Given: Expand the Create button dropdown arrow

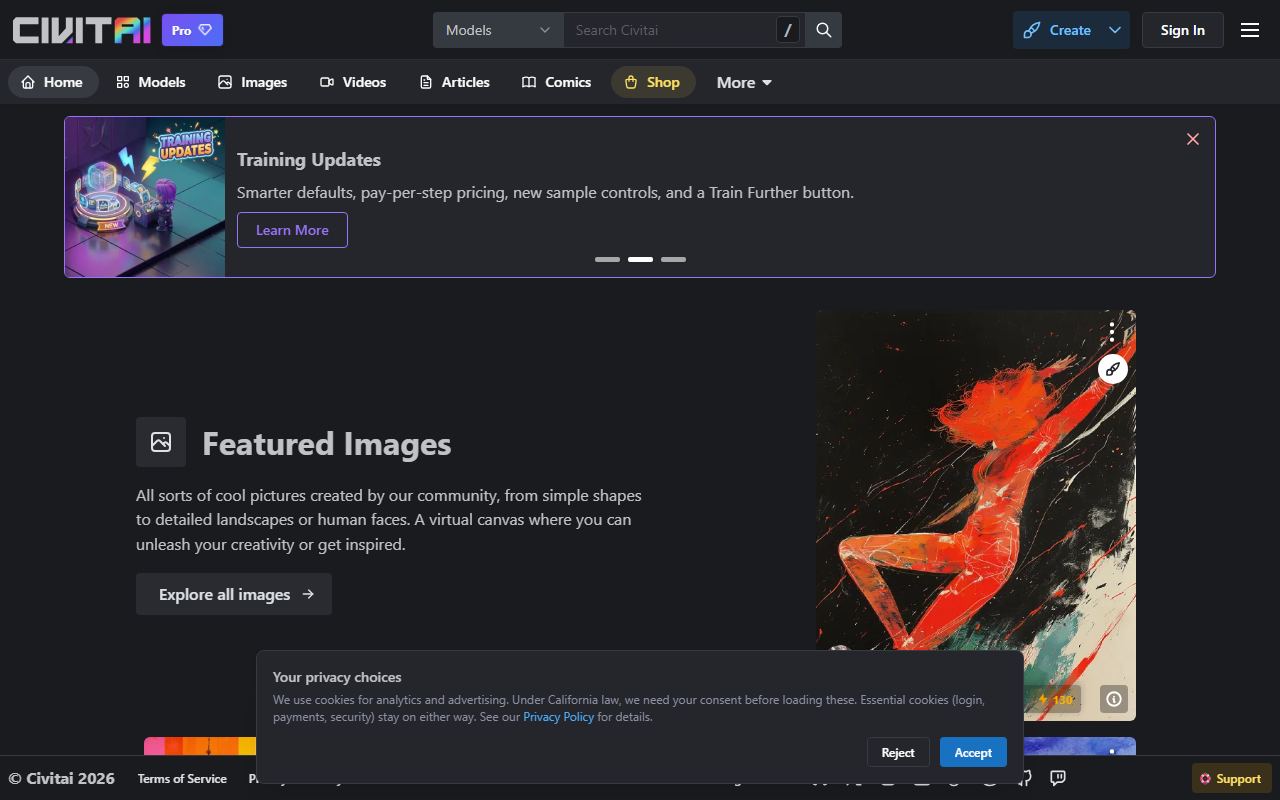Looking at the screenshot, I should pyautogui.click(x=1115, y=30).
